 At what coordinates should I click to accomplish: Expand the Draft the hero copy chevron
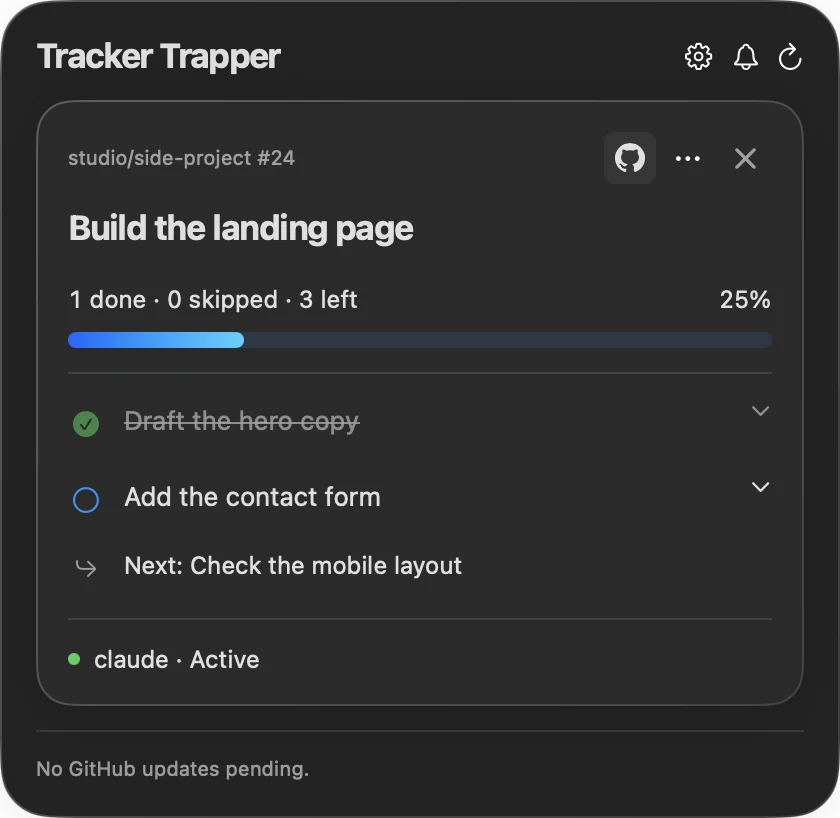pos(760,411)
